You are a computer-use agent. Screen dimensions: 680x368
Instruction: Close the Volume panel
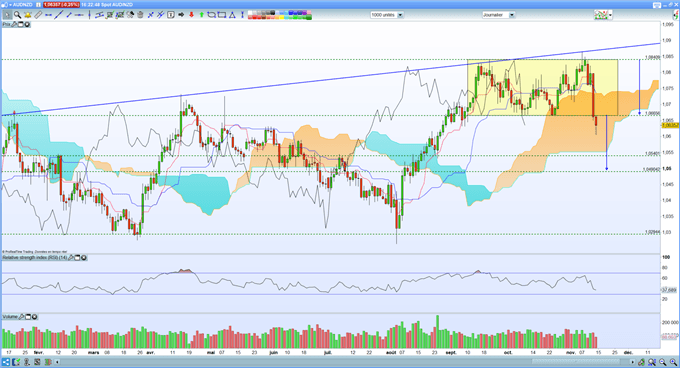tap(34, 317)
